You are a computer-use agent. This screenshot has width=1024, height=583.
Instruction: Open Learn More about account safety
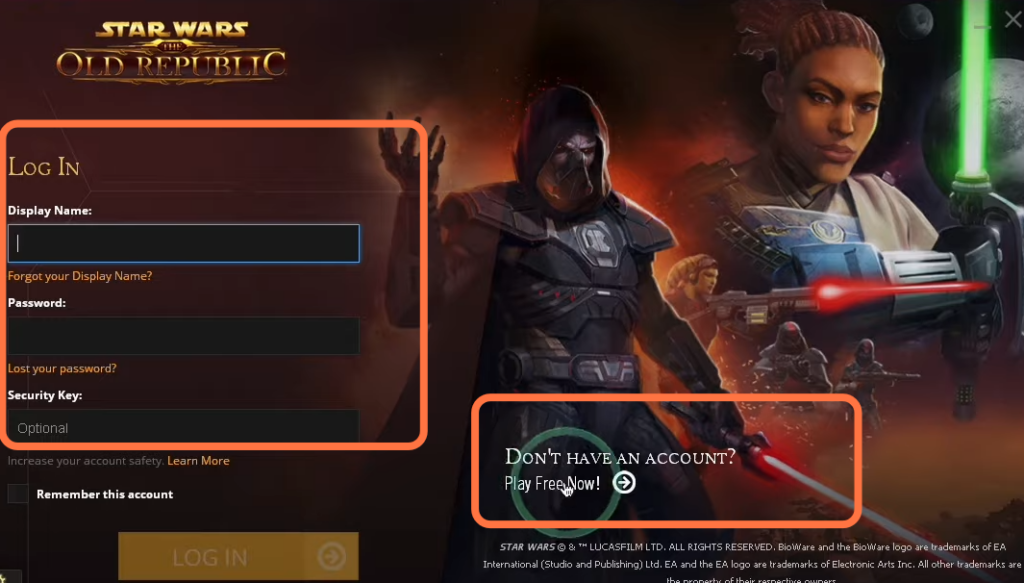tap(198, 460)
